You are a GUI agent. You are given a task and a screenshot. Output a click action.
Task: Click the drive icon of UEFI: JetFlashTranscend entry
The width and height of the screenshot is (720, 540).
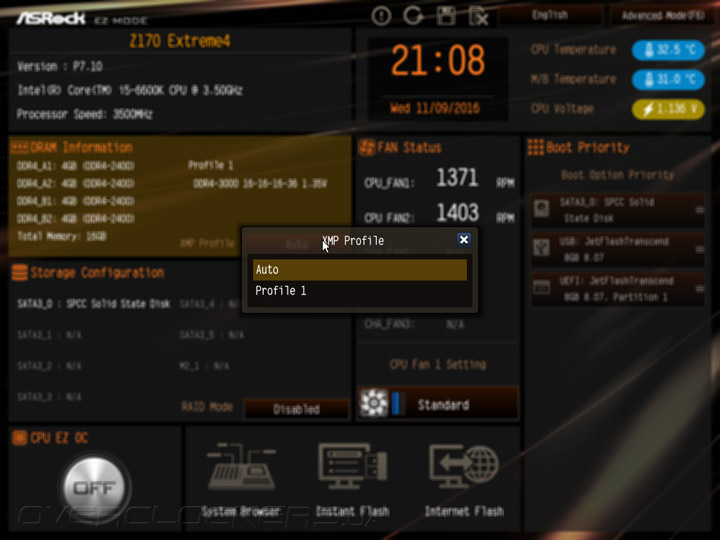pos(541,288)
